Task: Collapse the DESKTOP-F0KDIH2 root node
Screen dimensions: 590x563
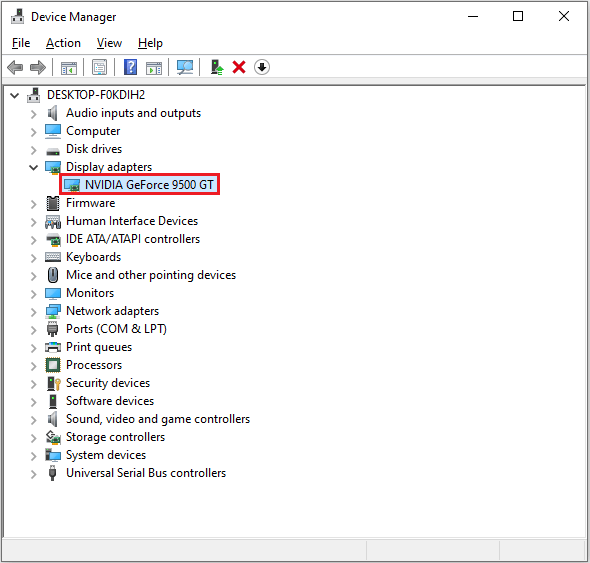Action: click(15, 96)
